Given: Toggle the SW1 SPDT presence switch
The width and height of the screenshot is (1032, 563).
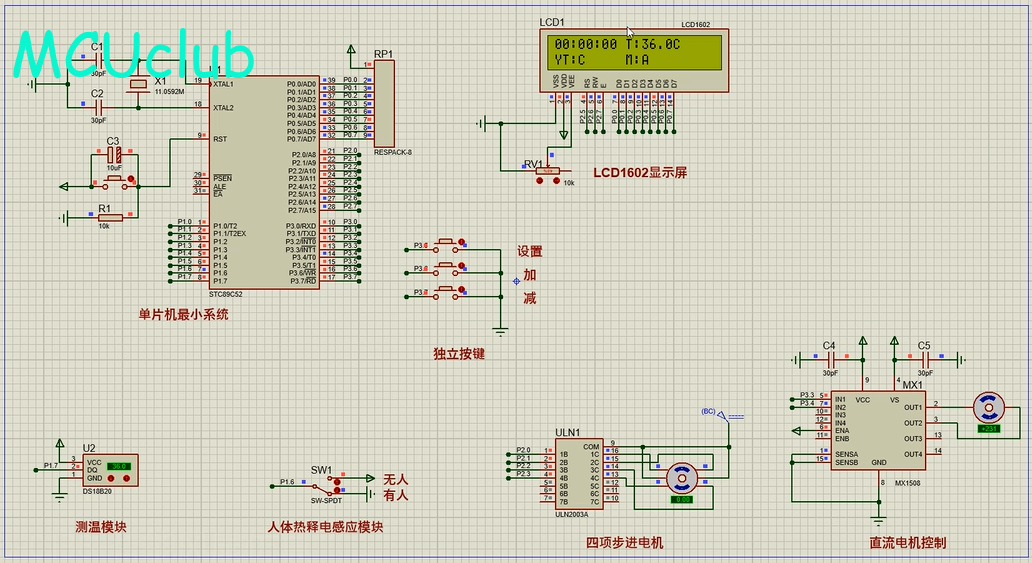Looking at the screenshot, I should coord(337,486).
